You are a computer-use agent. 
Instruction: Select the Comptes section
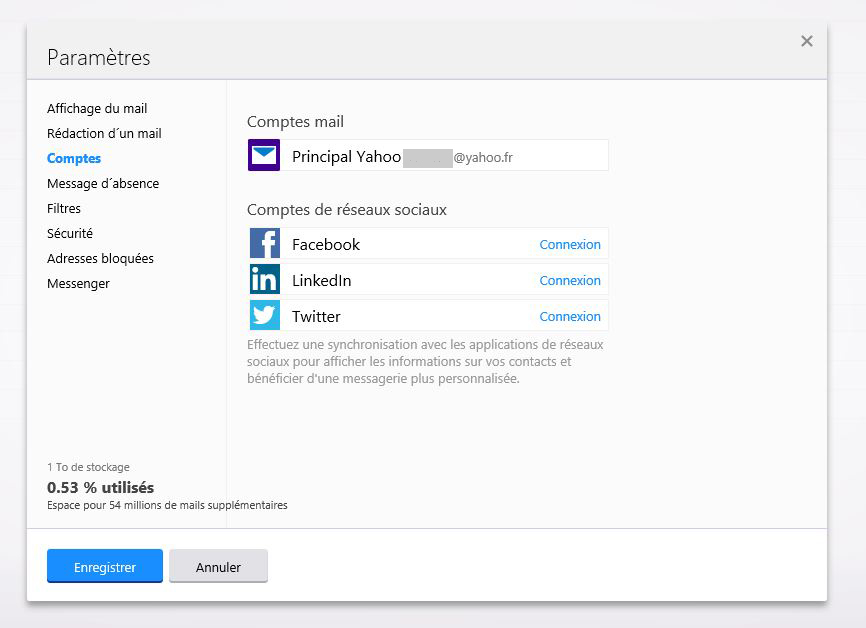74,159
